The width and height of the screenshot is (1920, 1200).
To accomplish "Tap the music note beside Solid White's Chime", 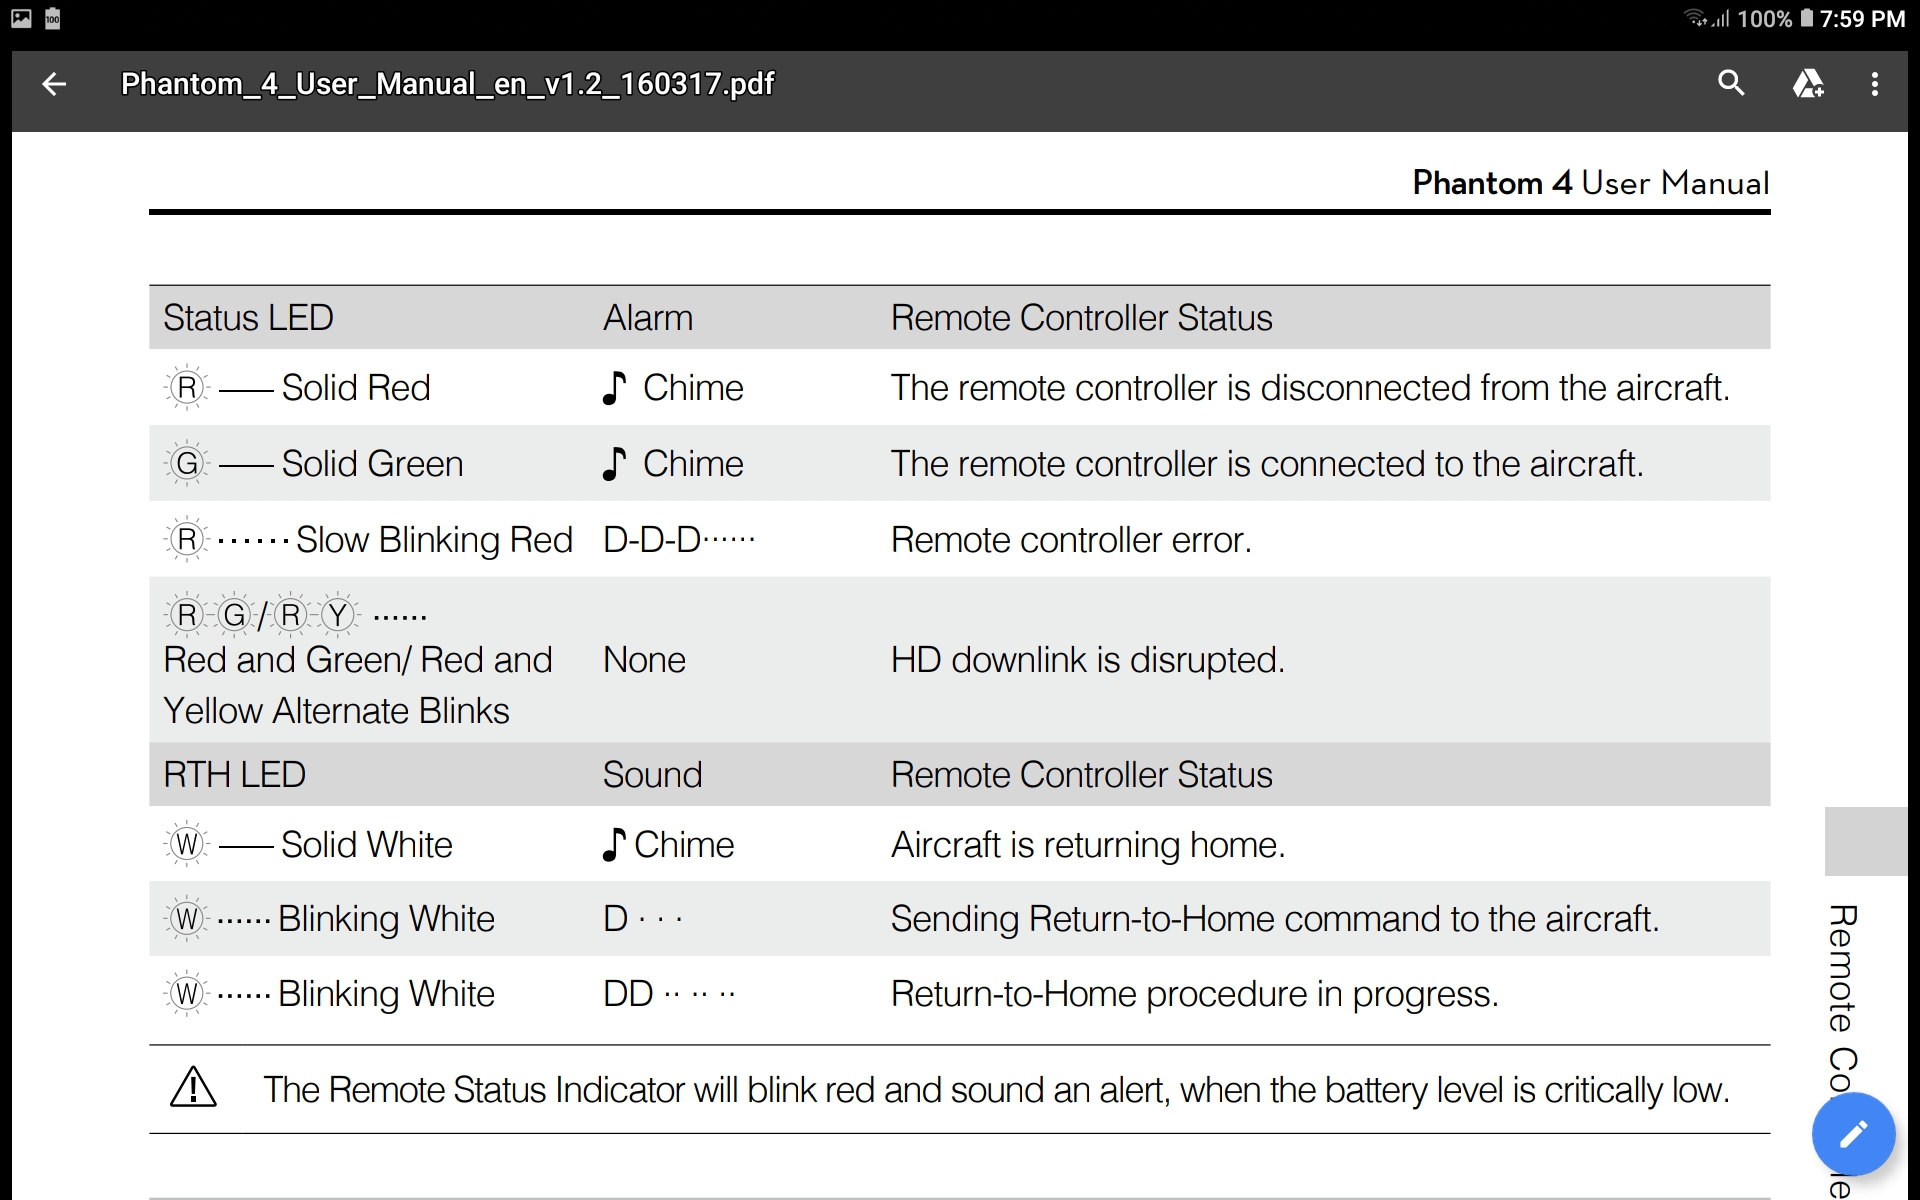I will (x=615, y=844).
